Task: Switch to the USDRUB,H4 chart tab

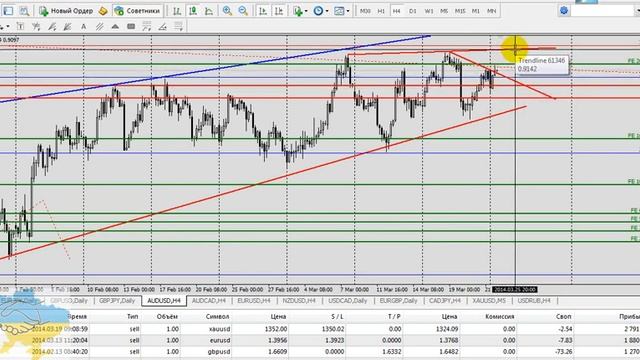Action: point(534,301)
